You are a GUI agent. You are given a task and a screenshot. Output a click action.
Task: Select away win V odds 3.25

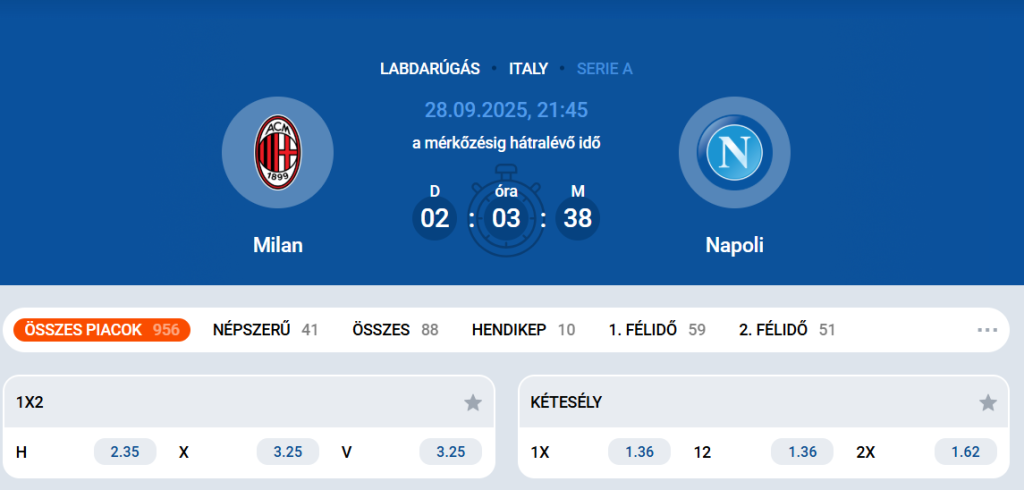coord(451,452)
